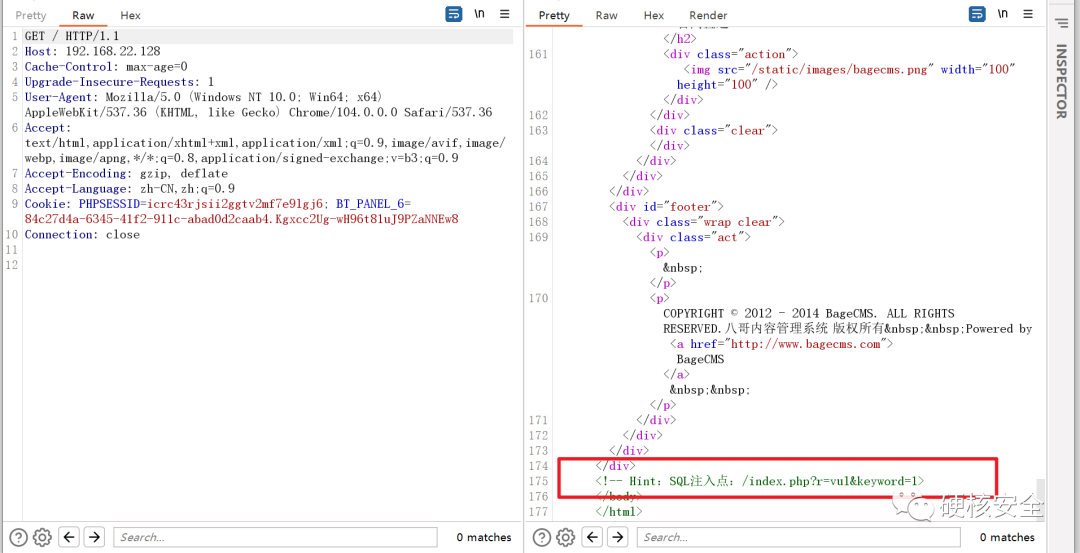Screen dimensions: 1080x553
Task: Click the Upgrade-Insecure-Requests header line
Action: [119, 82]
